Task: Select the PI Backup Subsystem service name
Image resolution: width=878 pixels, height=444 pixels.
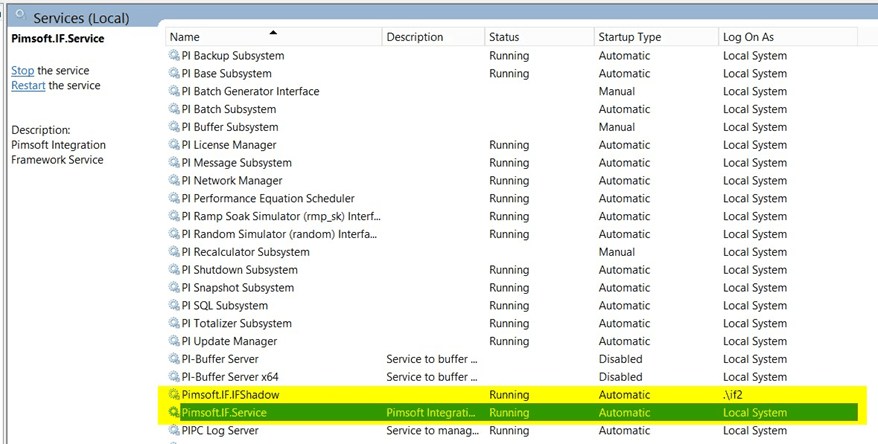Action: click(x=233, y=55)
